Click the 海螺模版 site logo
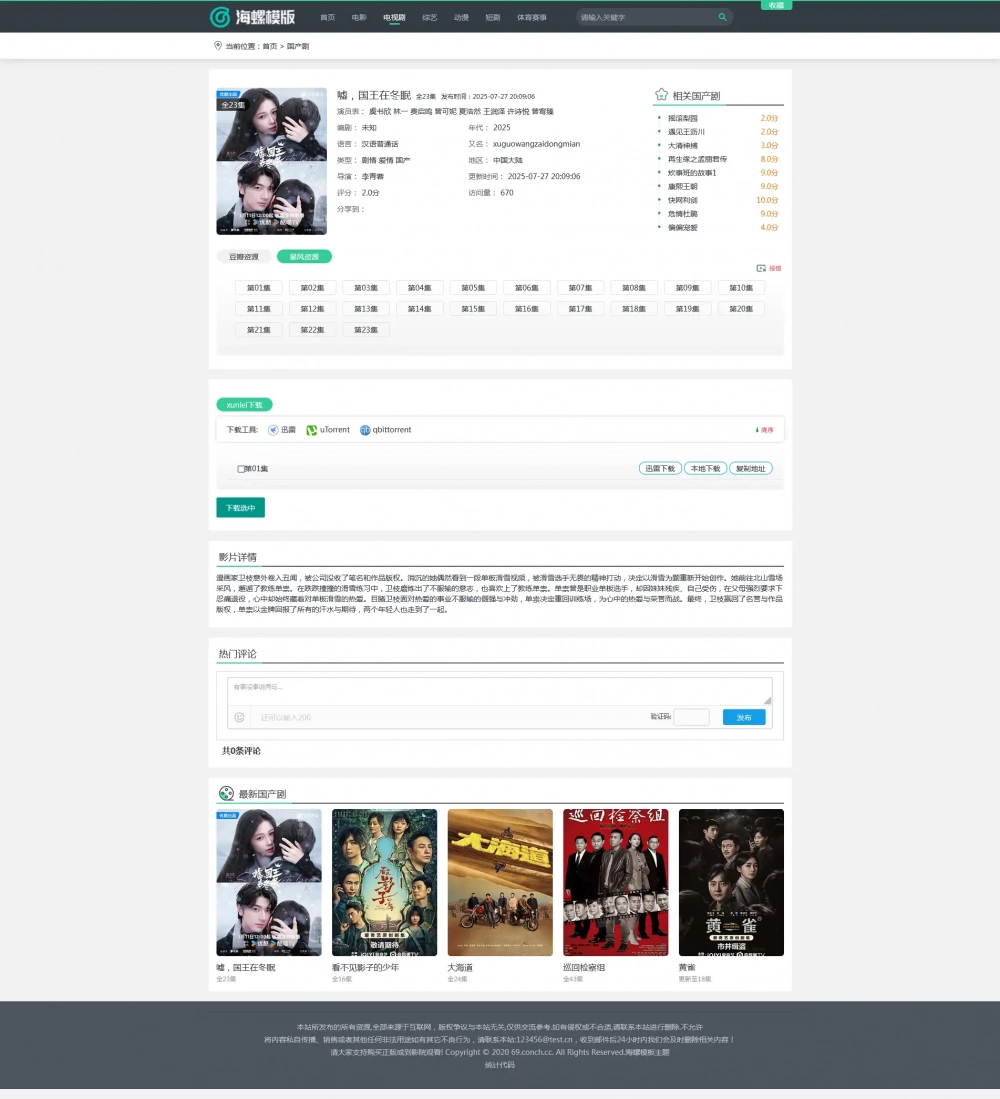The height and width of the screenshot is (1099, 1000). pos(252,17)
